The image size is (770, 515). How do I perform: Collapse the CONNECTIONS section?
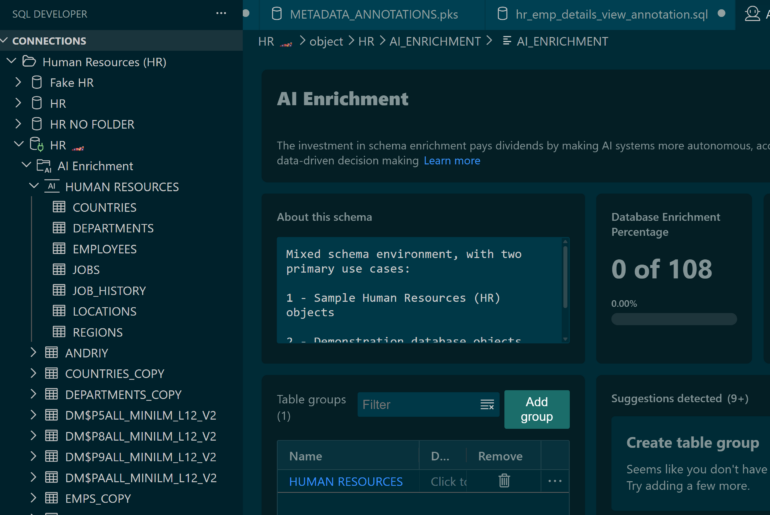coord(6,41)
